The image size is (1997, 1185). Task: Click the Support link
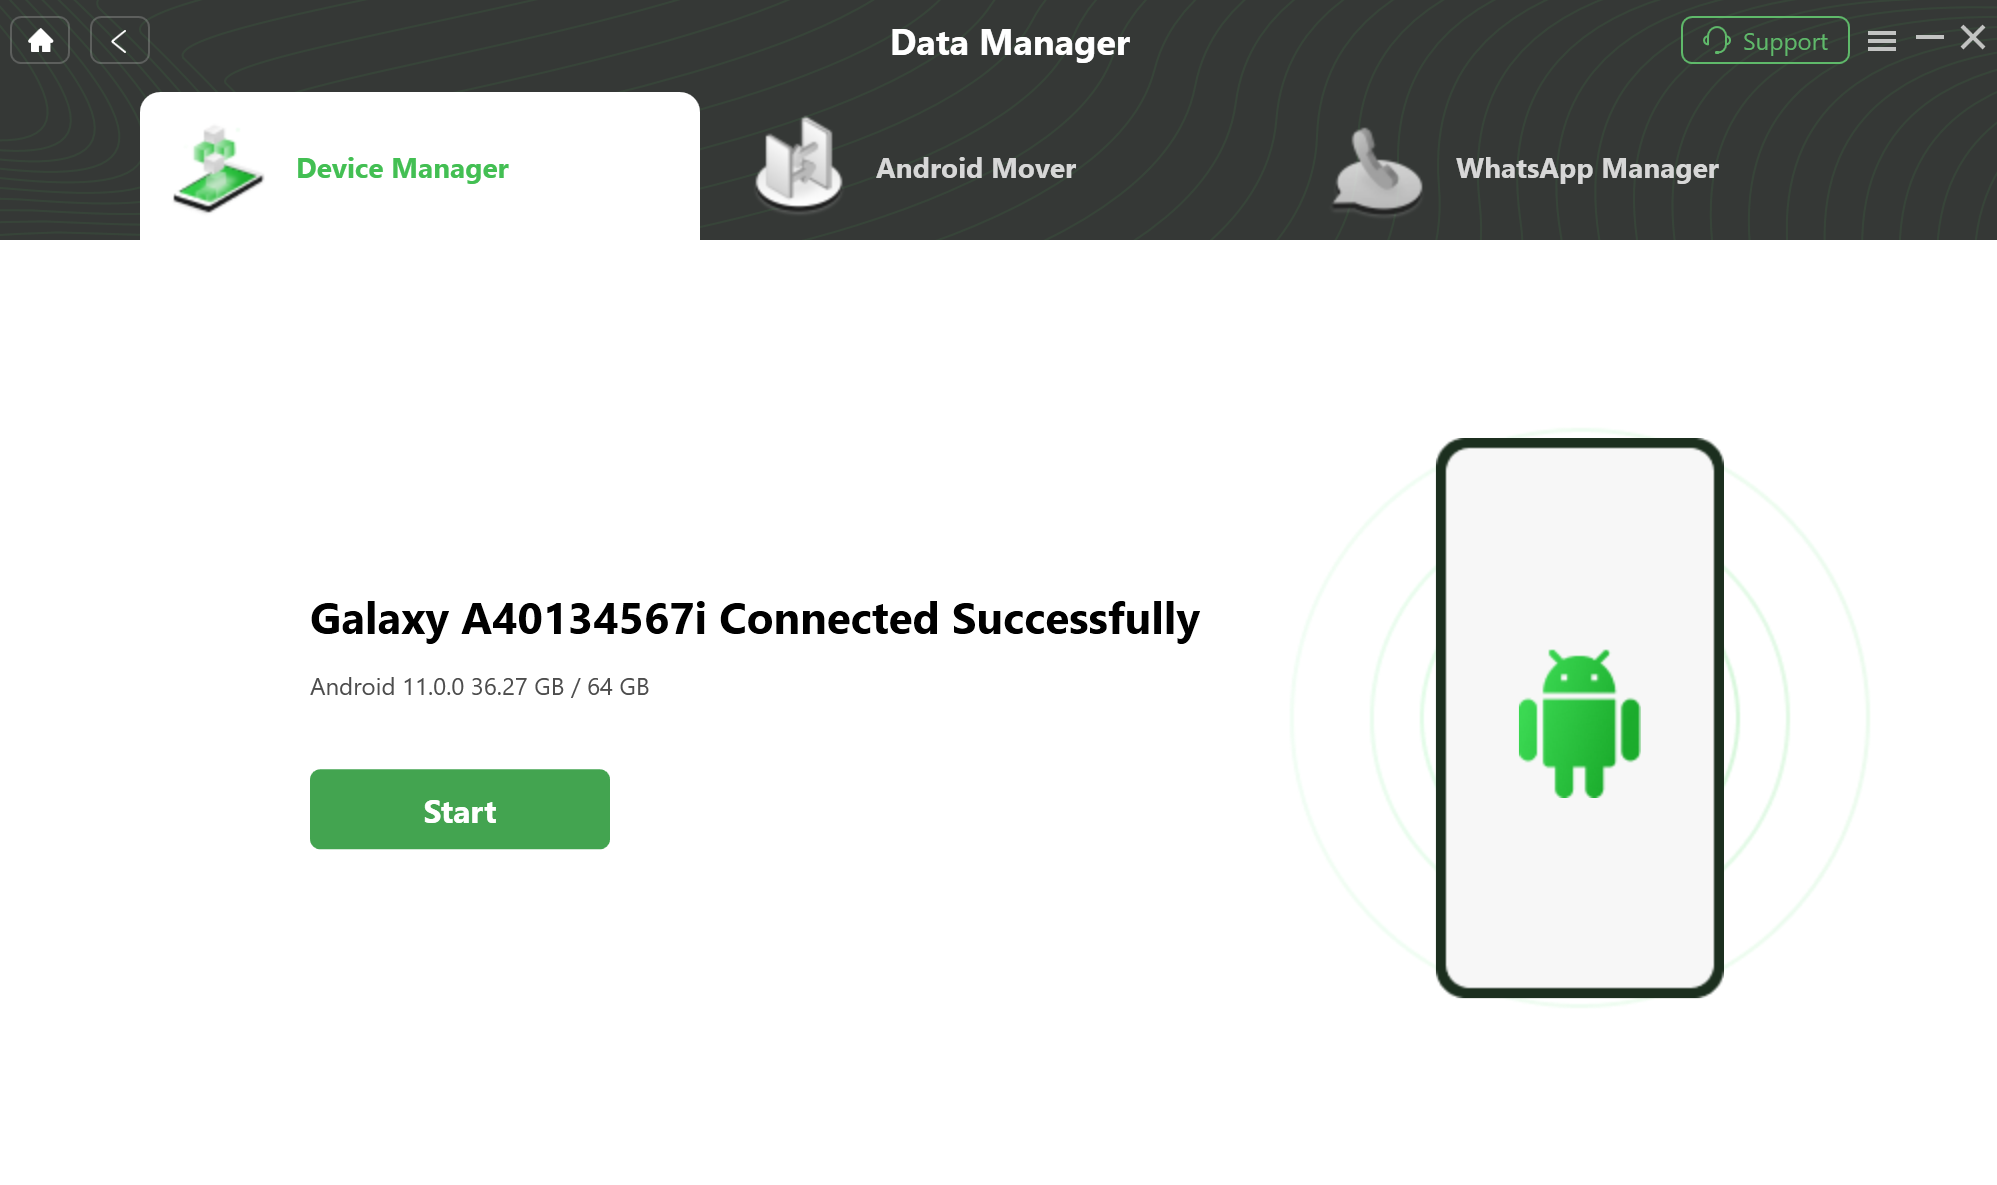(1764, 38)
